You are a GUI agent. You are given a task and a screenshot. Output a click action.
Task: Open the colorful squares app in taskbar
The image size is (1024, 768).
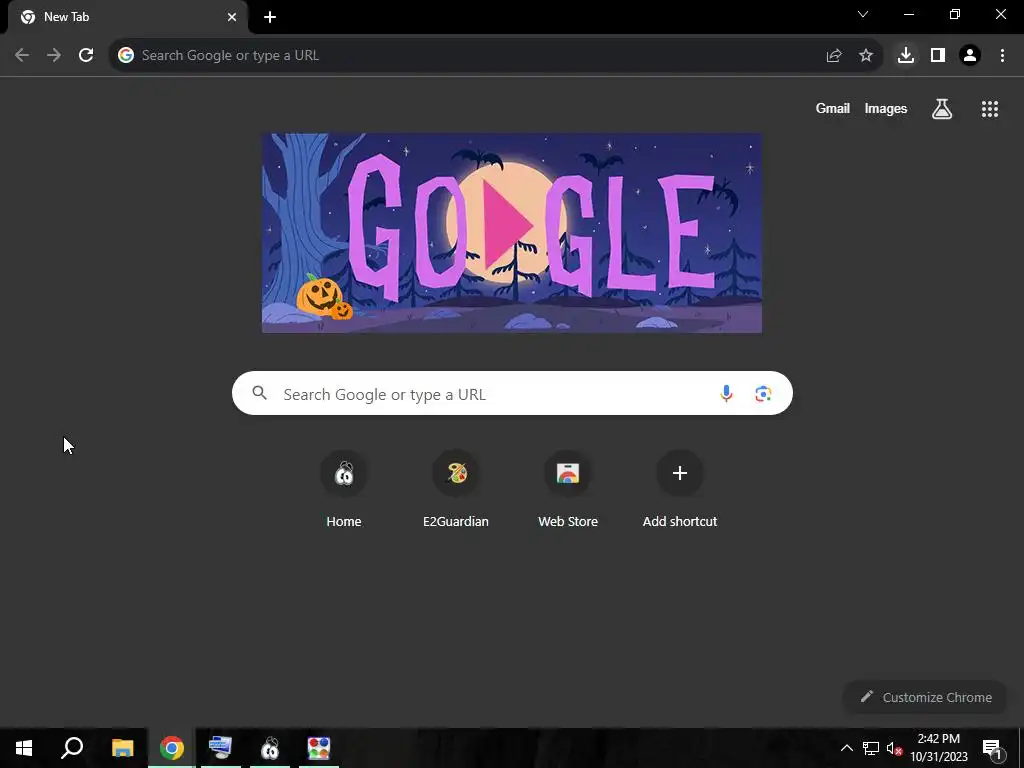(319, 748)
